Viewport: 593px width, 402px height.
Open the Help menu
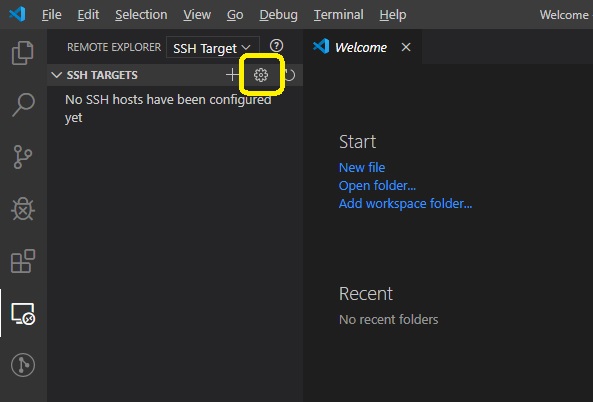pyautogui.click(x=393, y=14)
